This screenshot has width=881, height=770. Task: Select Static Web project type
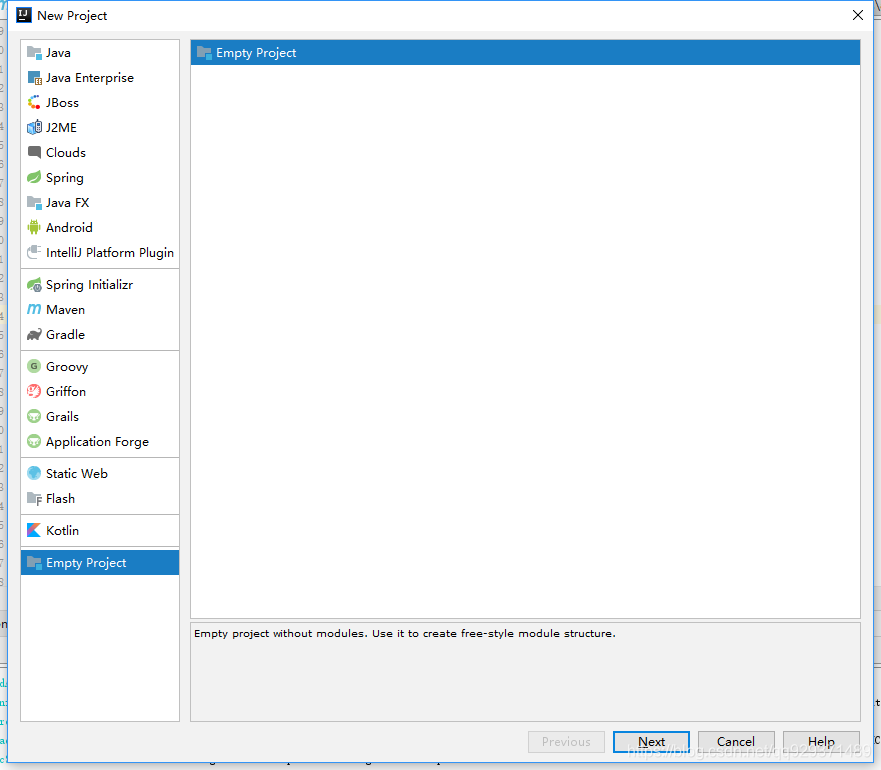[100, 473]
